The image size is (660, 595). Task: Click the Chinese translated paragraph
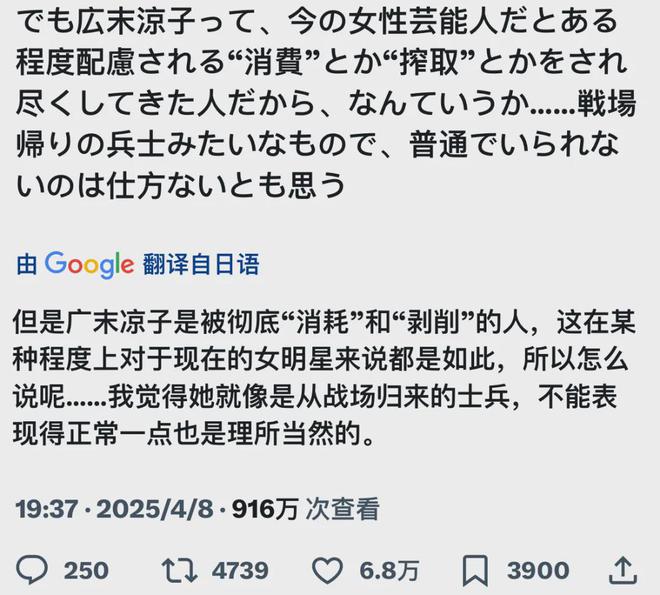324,378
